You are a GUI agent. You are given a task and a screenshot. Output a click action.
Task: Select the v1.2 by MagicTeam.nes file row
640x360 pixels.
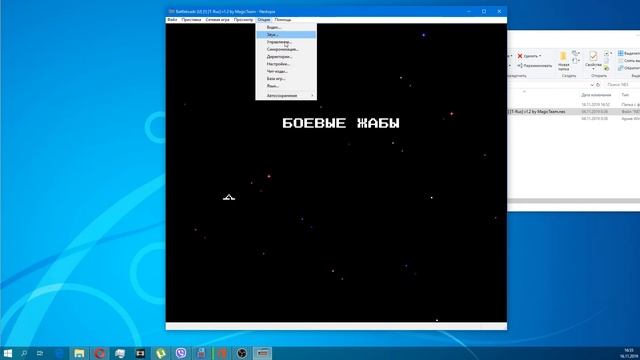(x=573, y=111)
